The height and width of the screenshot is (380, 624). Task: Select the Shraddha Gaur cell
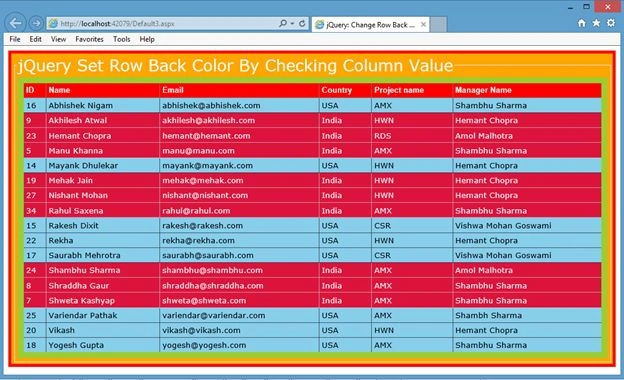[x=103, y=286]
